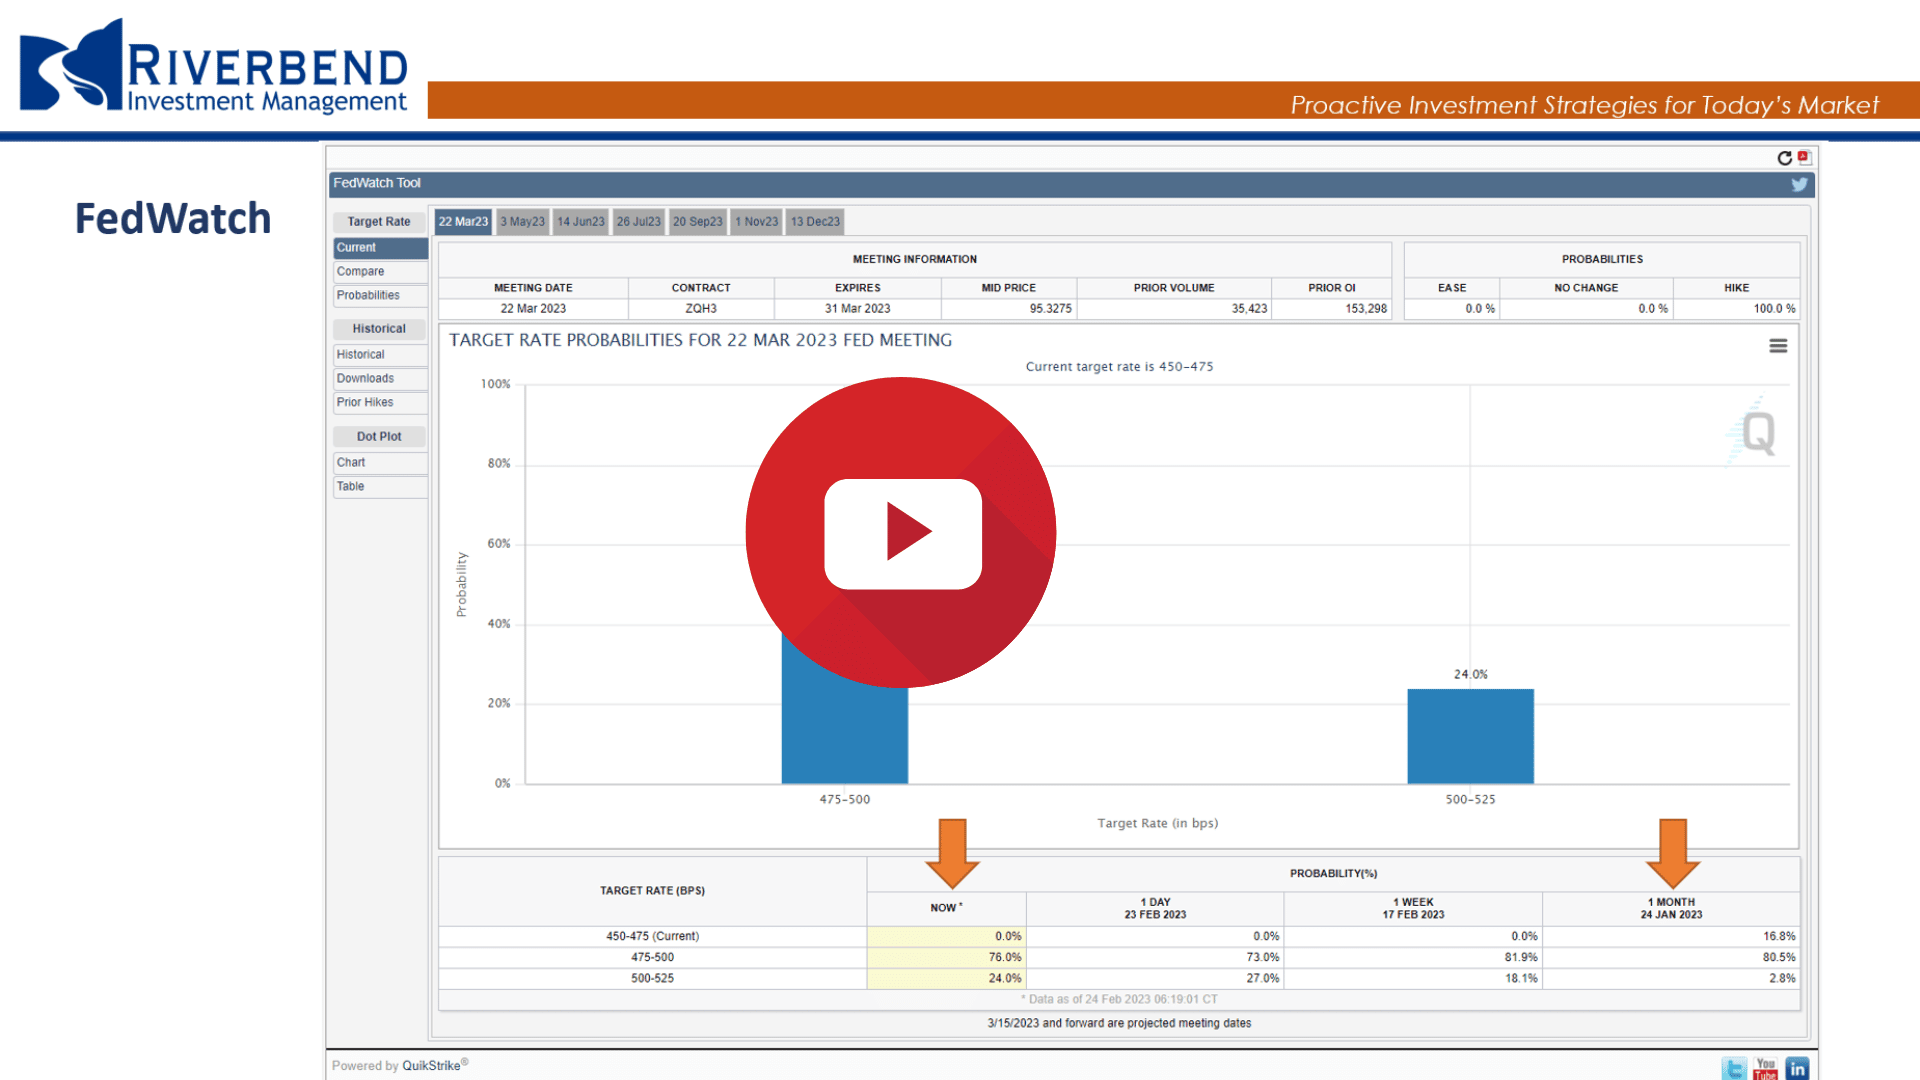Click the MID PRICE value 95.3275
Screen dimensions: 1920x1080
click(x=1050, y=309)
